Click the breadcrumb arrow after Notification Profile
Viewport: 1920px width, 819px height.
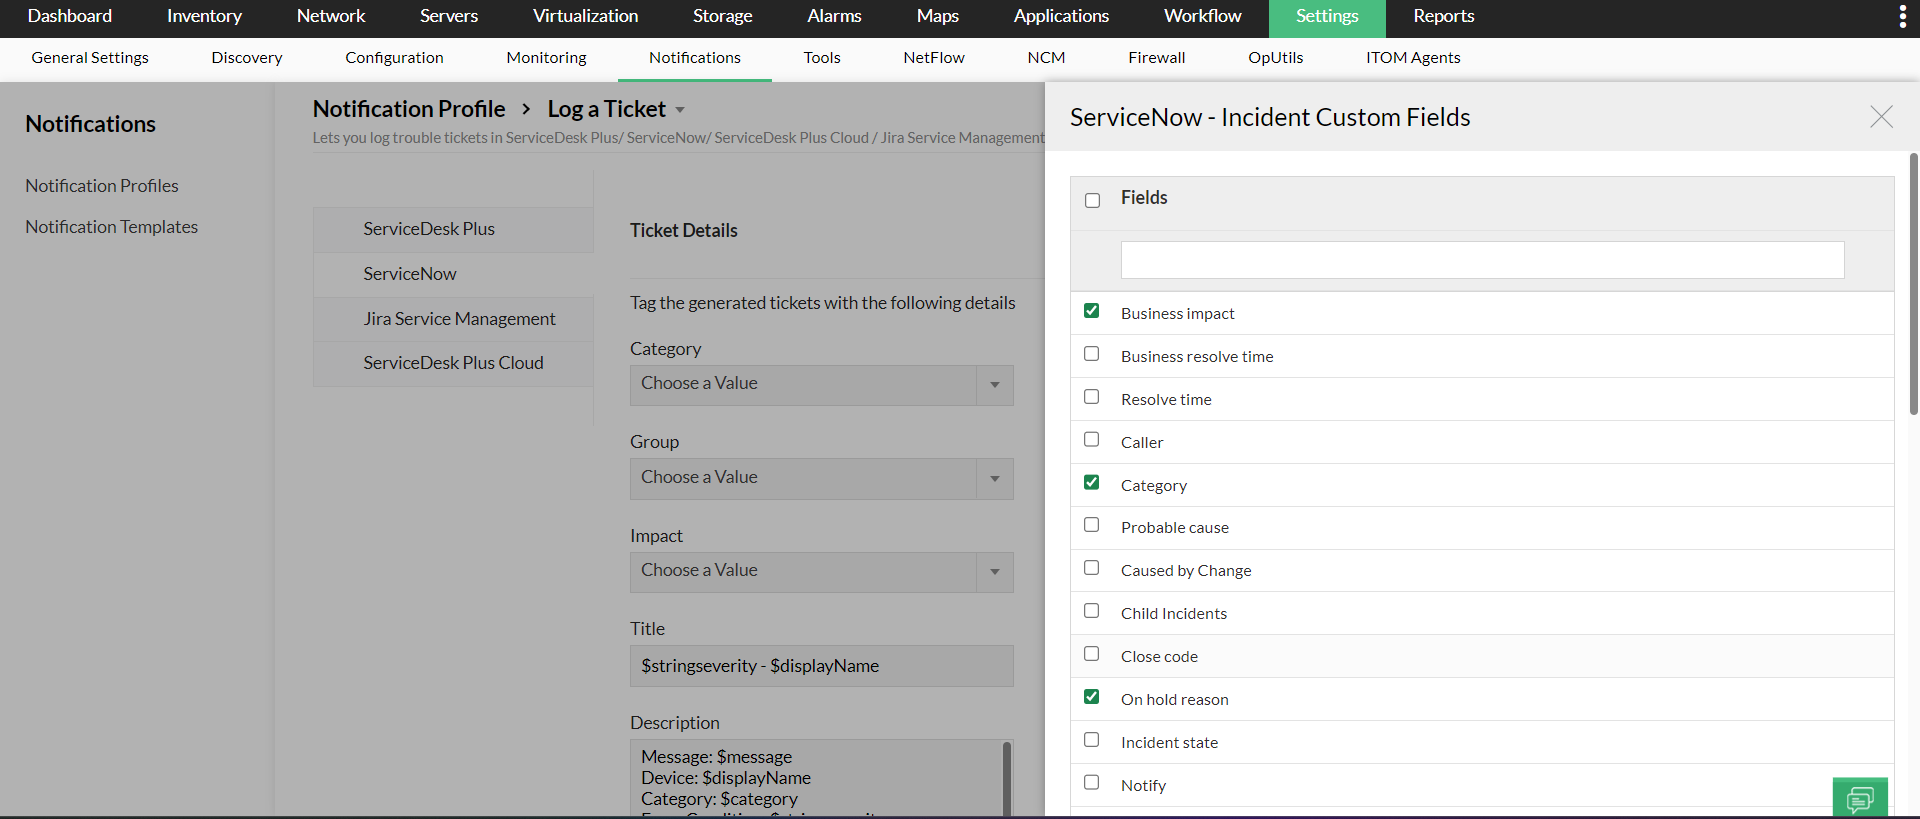pyautogui.click(x=526, y=109)
